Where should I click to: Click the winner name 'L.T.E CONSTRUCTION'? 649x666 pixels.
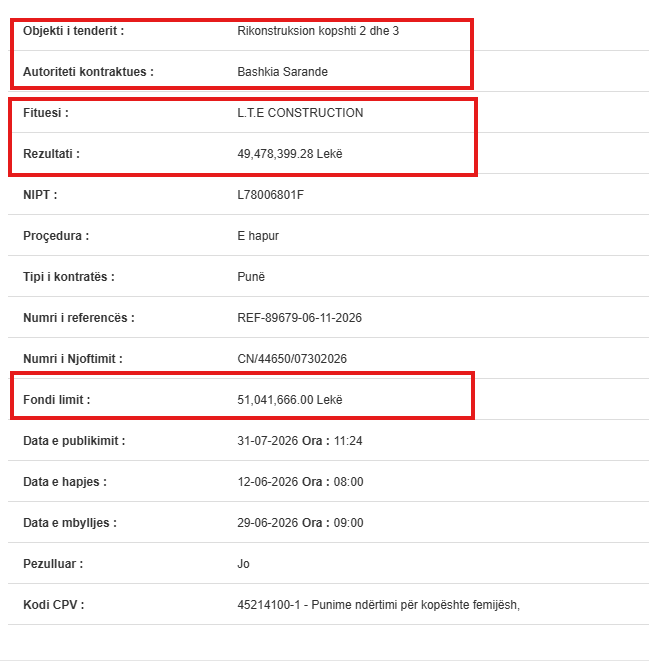point(300,113)
